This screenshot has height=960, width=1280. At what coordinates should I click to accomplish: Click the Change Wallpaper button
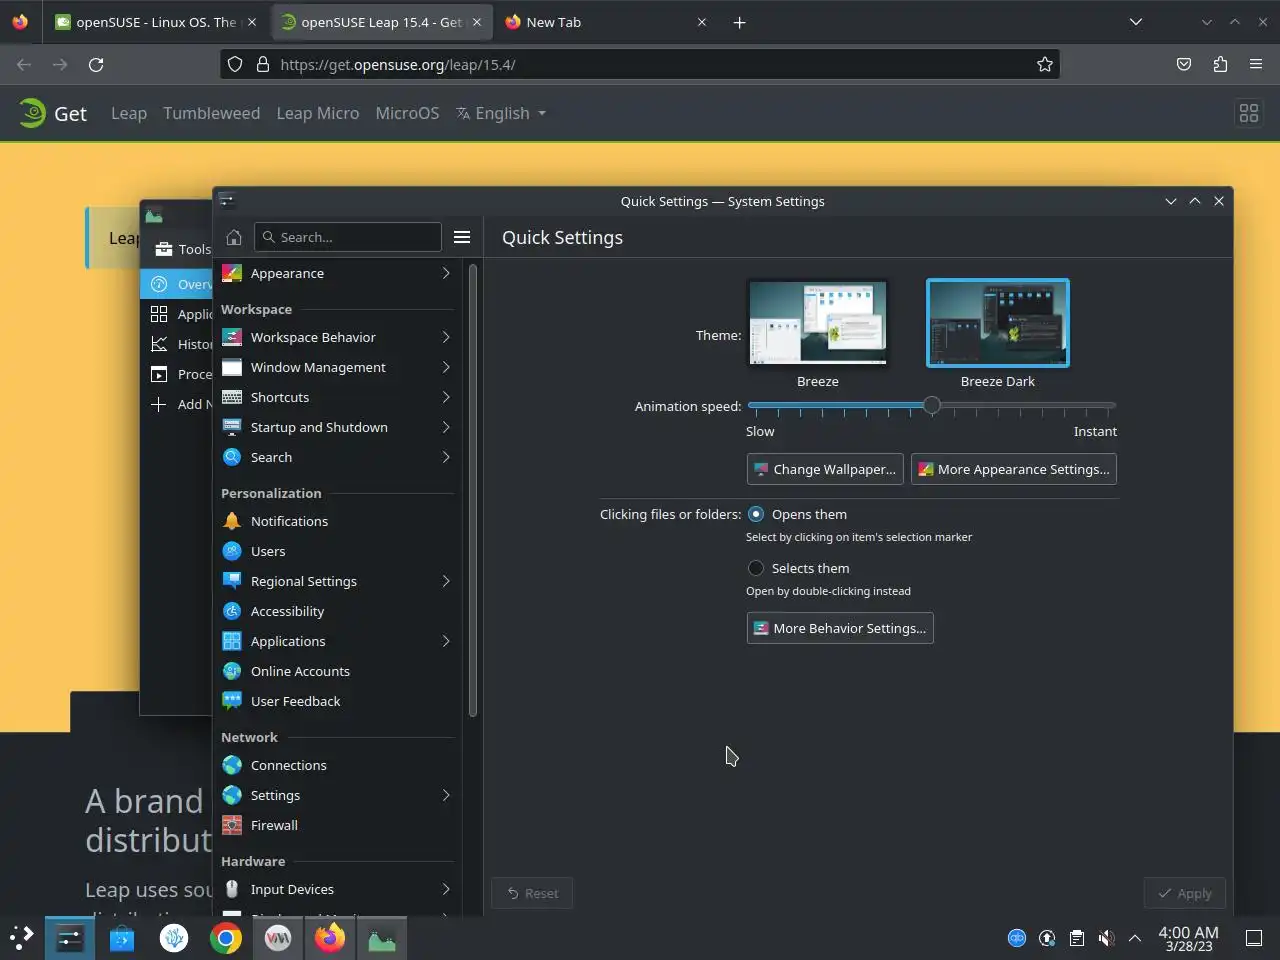pyautogui.click(x=825, y=469)
